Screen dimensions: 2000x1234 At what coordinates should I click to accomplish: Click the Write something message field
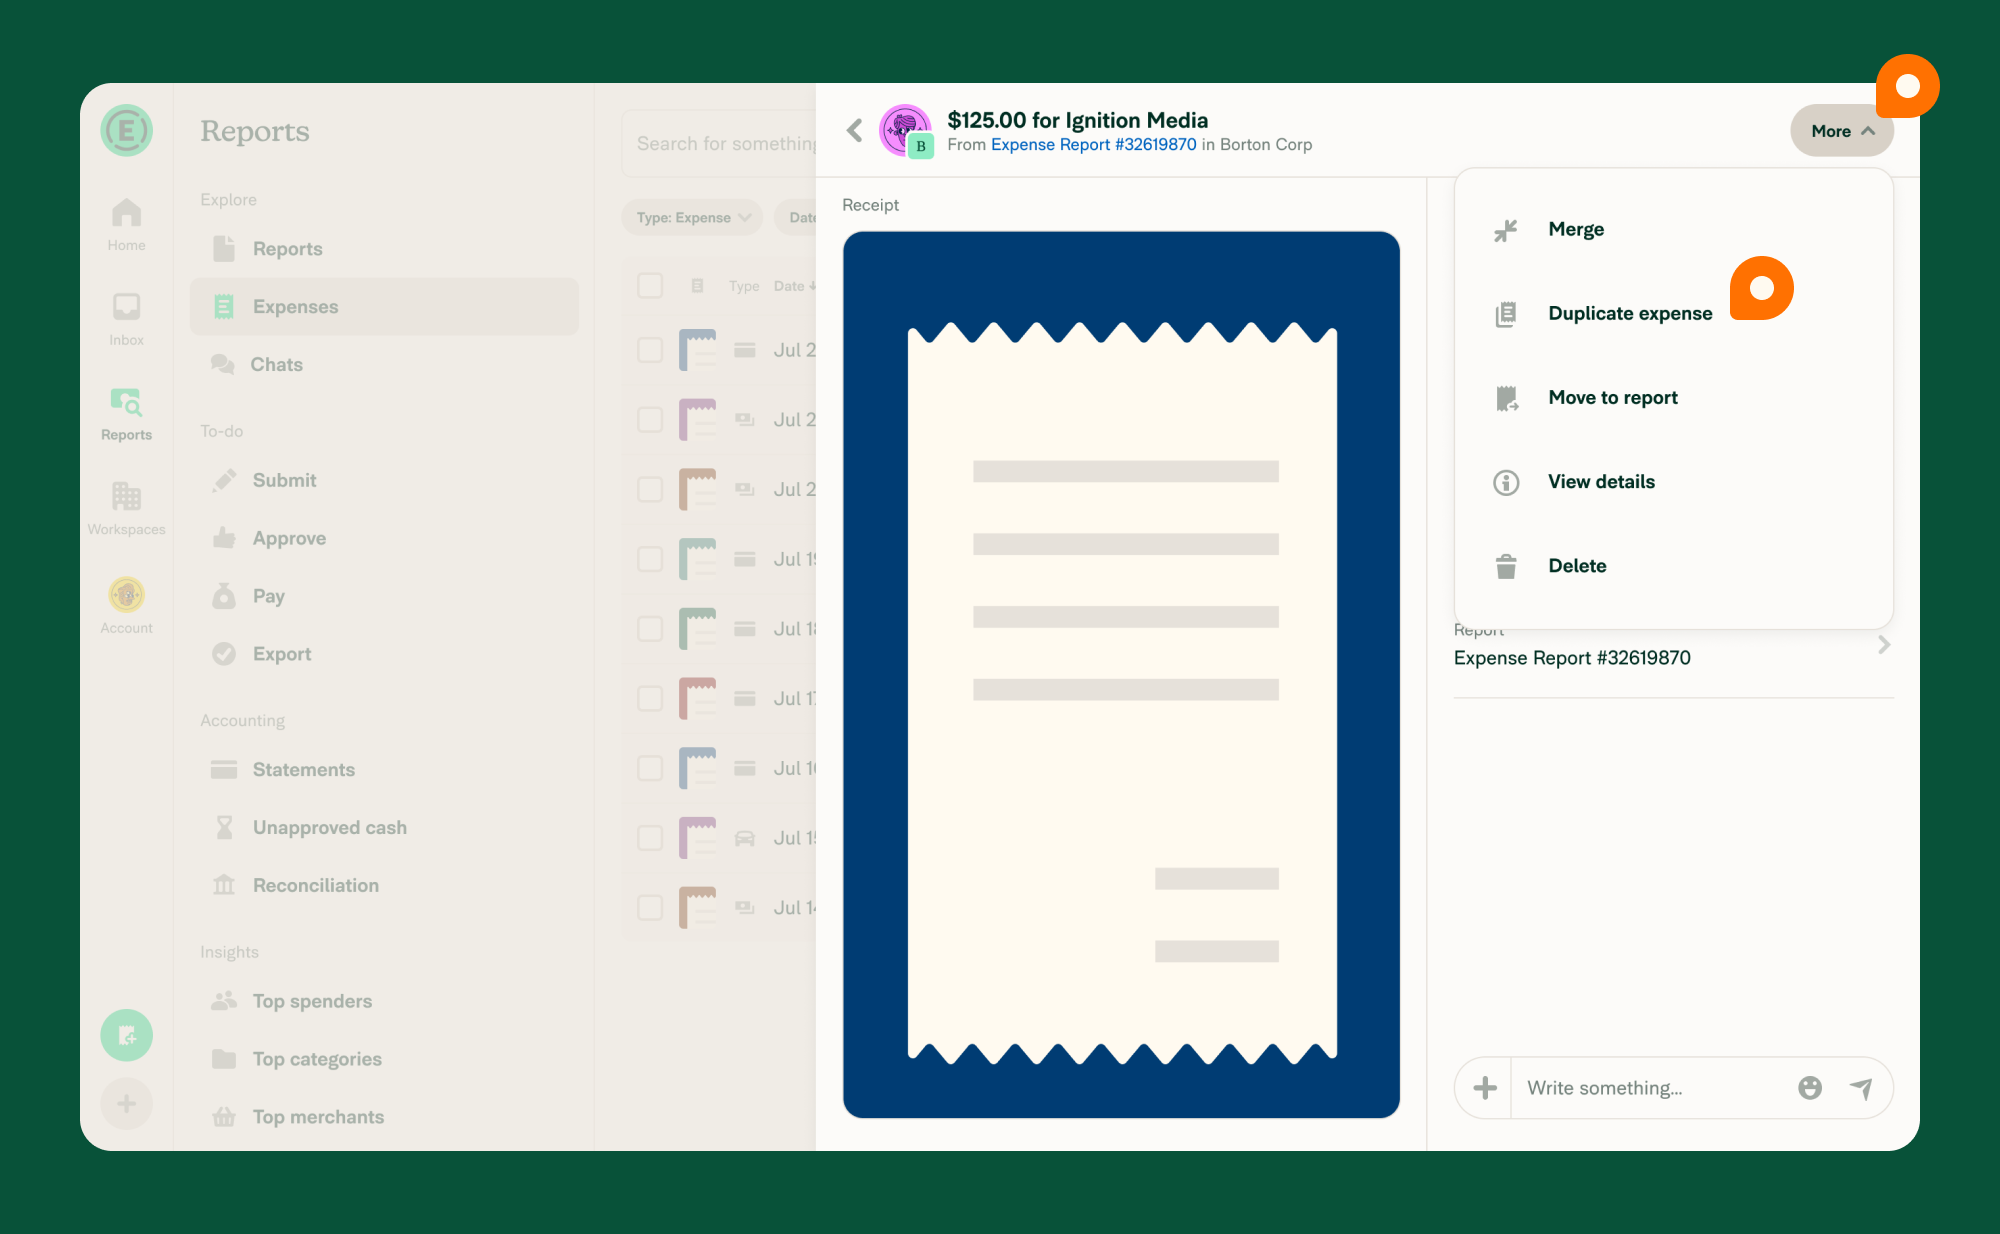coord(1640,1087)
